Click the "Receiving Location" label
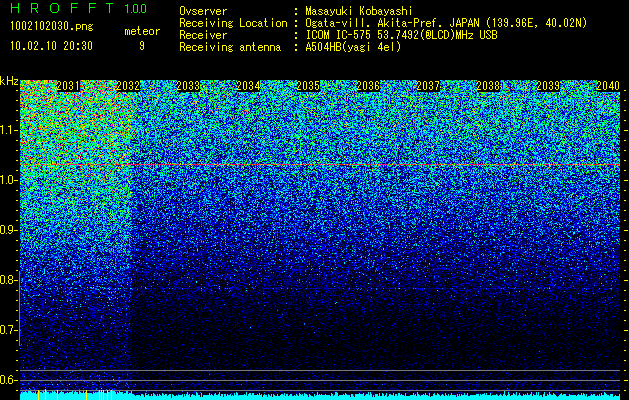The image size is (629, 400). (x=233, y=23)
